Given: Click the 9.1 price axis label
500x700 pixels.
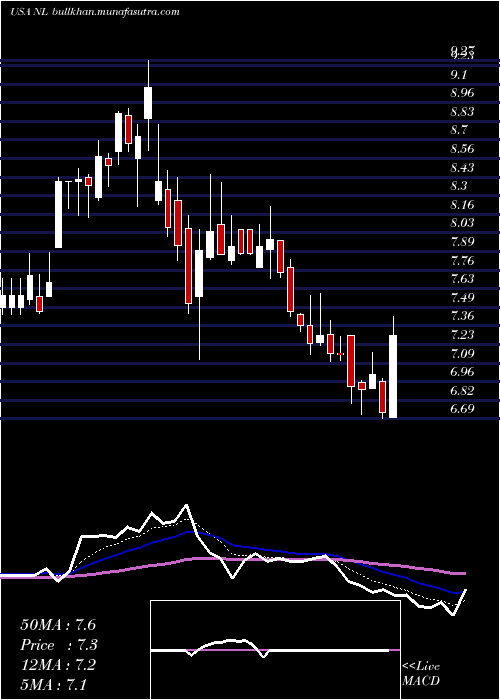Looking at the screenshot, I should (458, 75).
